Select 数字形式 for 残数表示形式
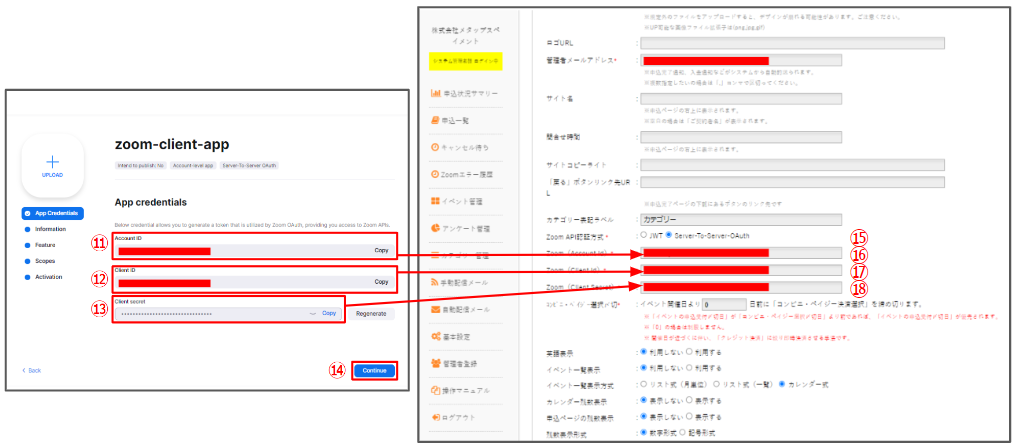The image size is (1018, 447). click(x=643, y=432)
